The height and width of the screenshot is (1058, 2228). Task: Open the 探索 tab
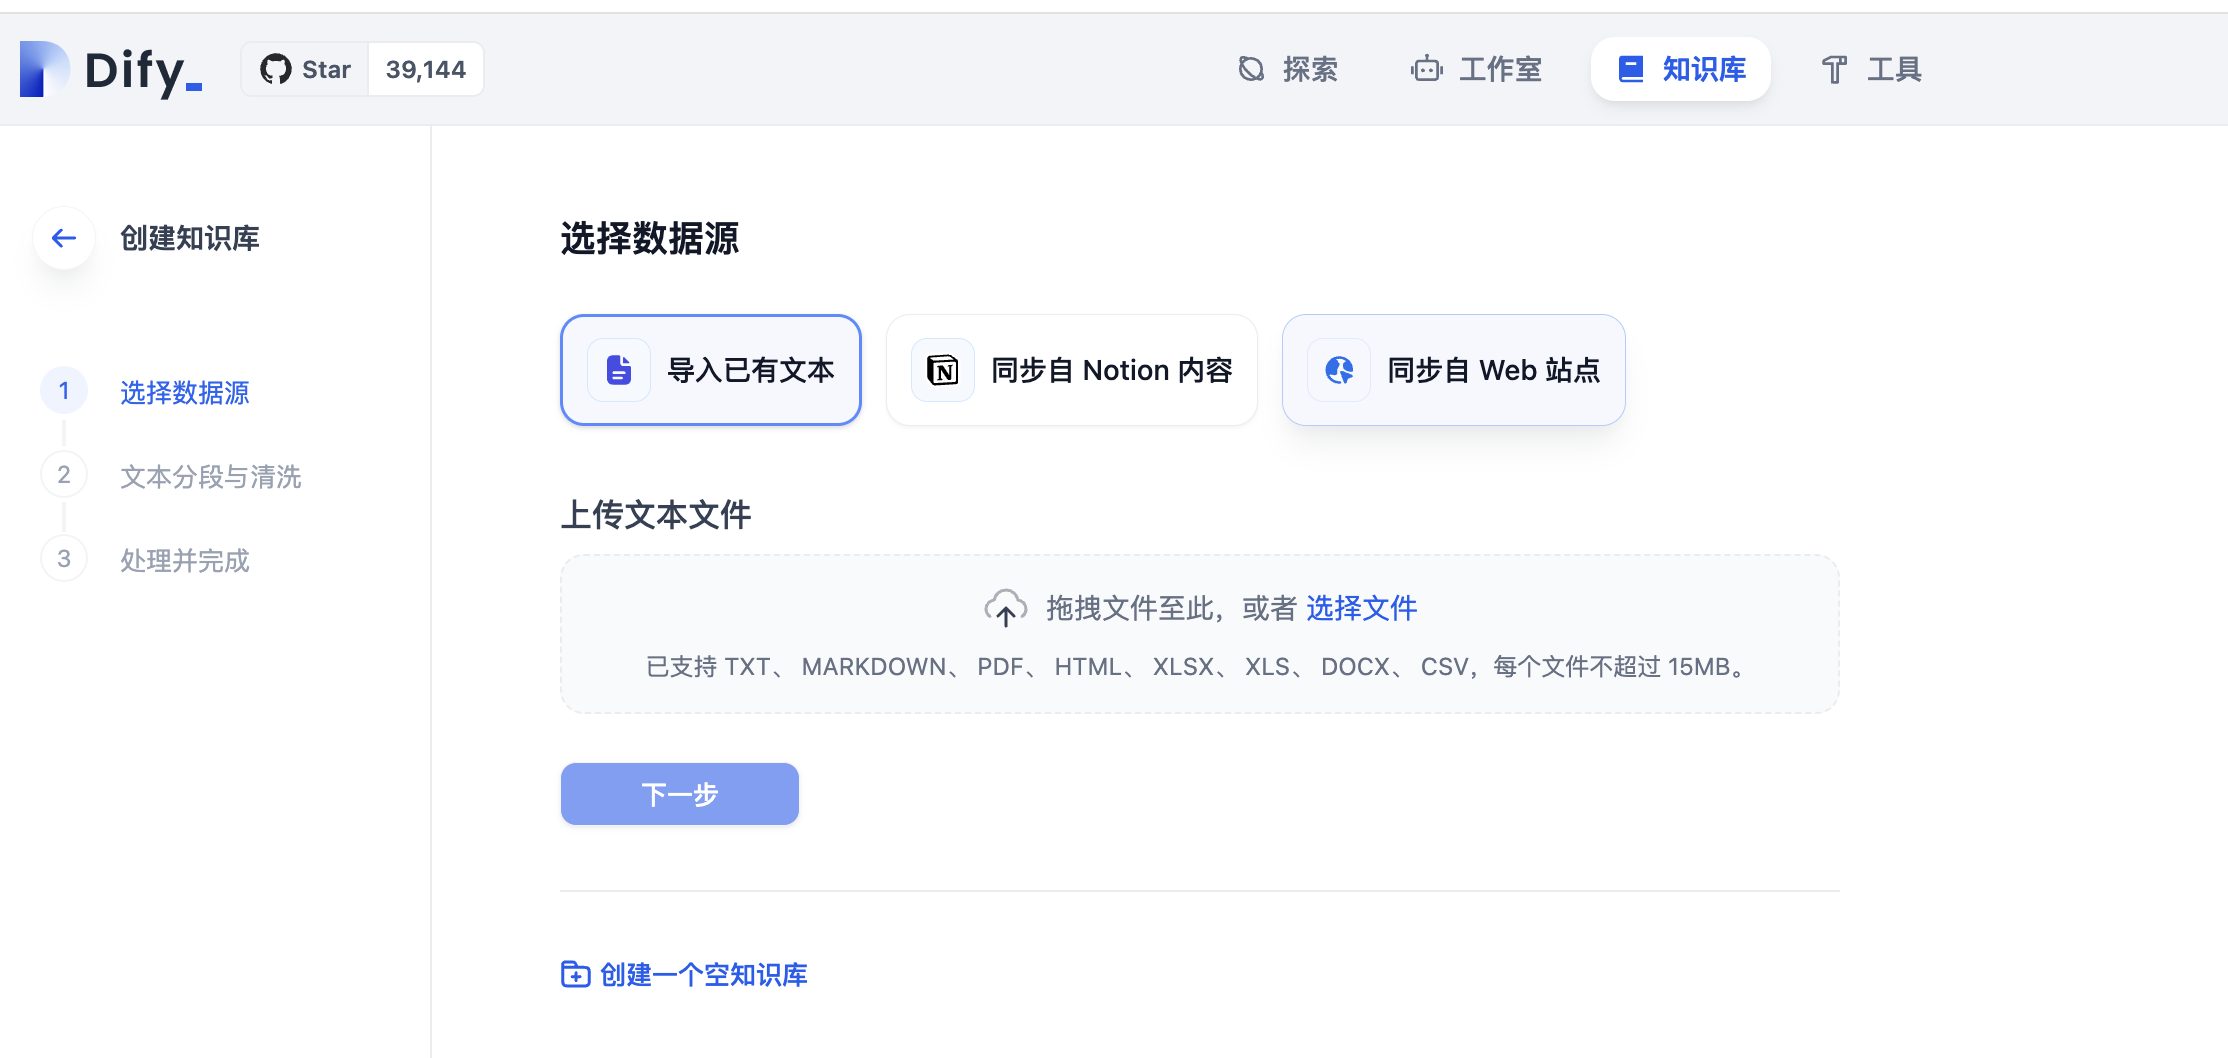click(x=1288, y=70)
